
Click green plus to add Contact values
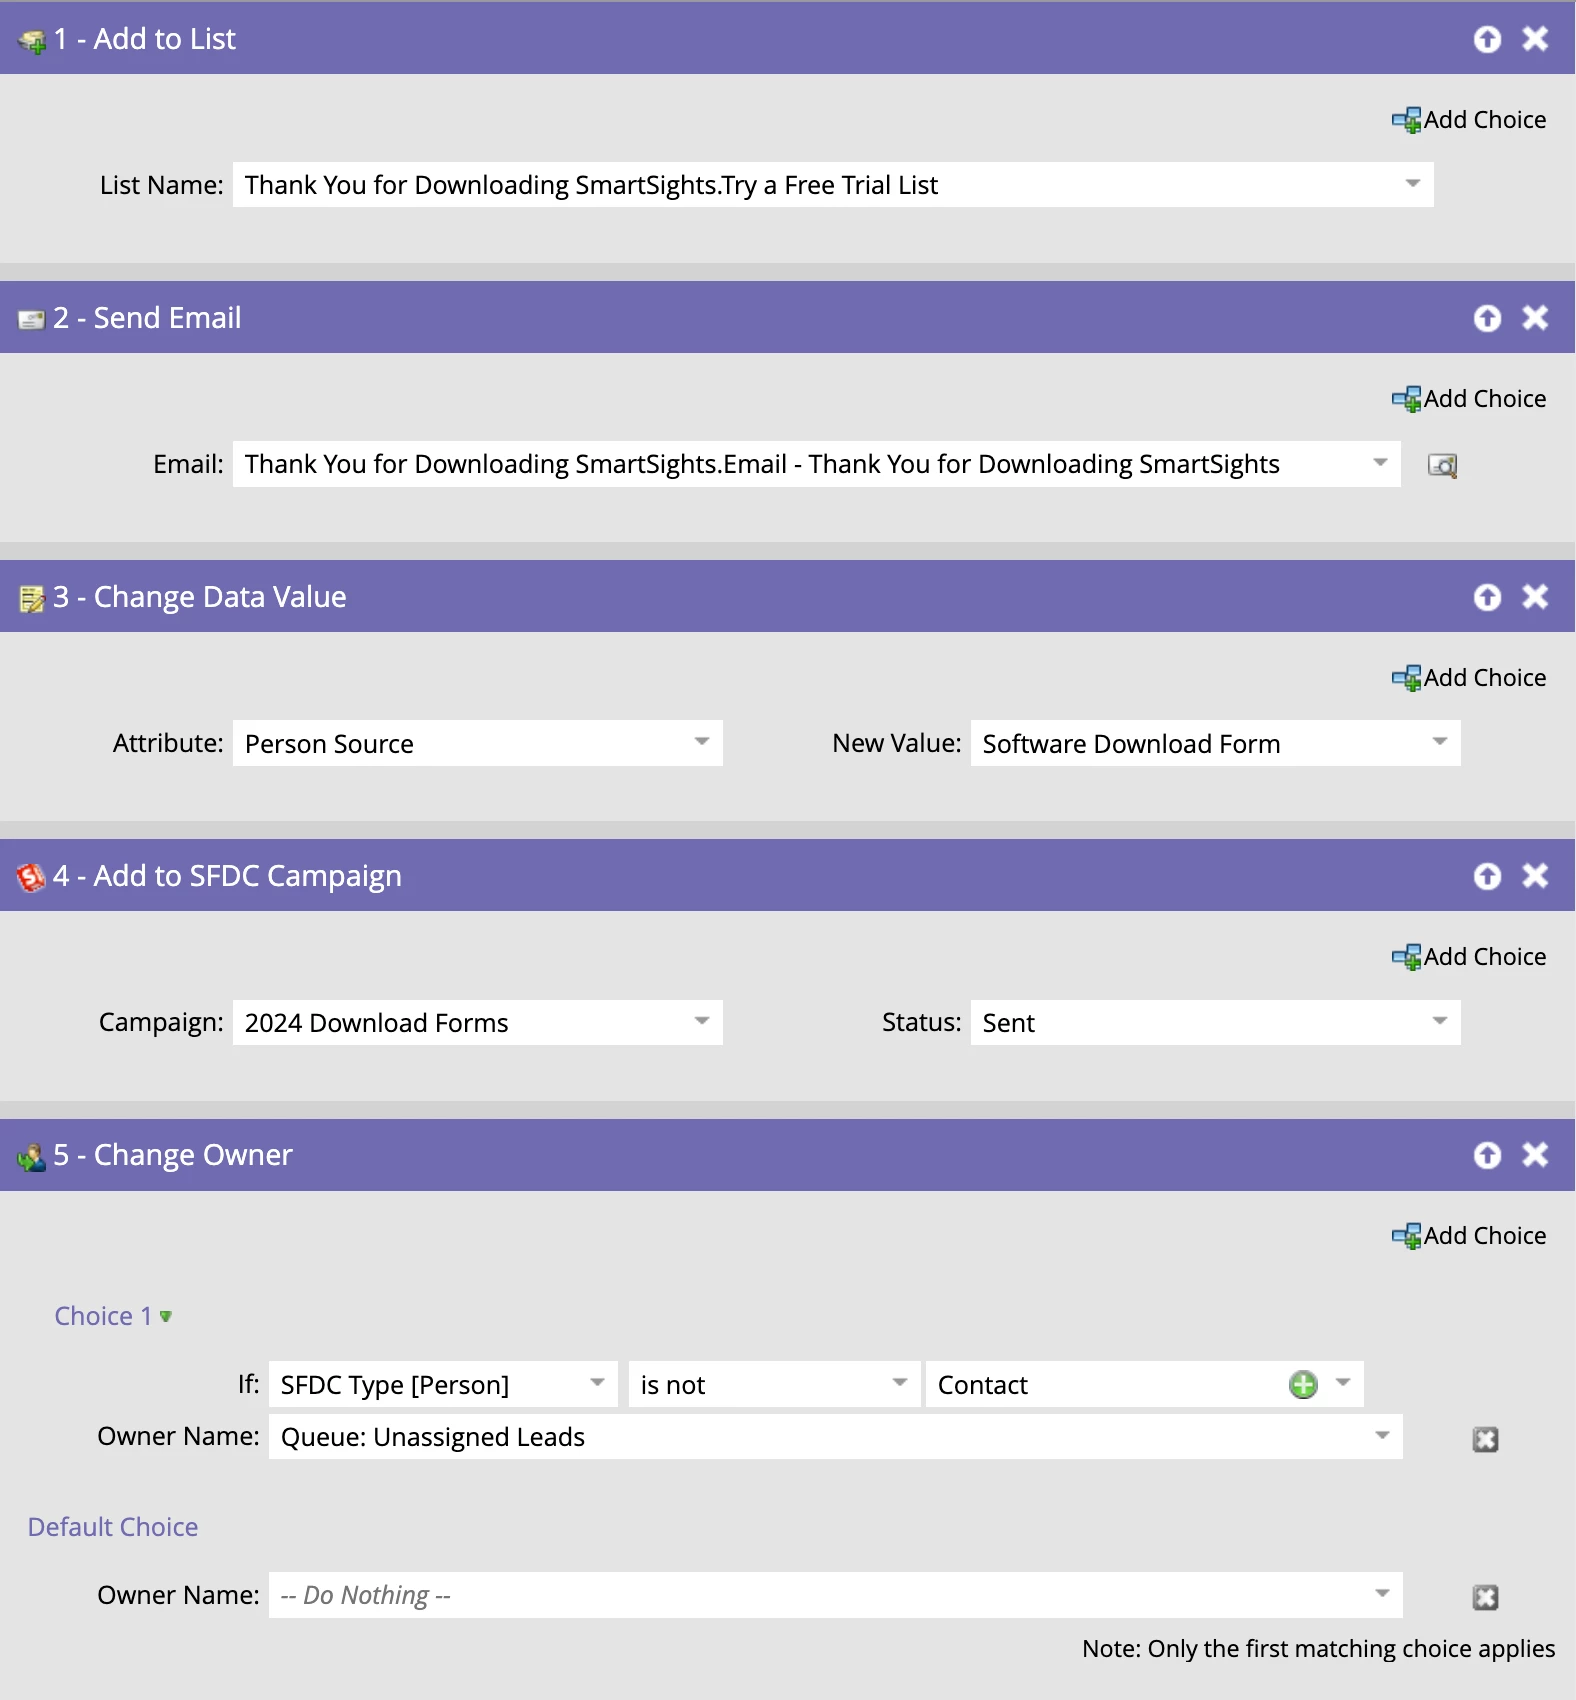[x=1303, y=1385]
